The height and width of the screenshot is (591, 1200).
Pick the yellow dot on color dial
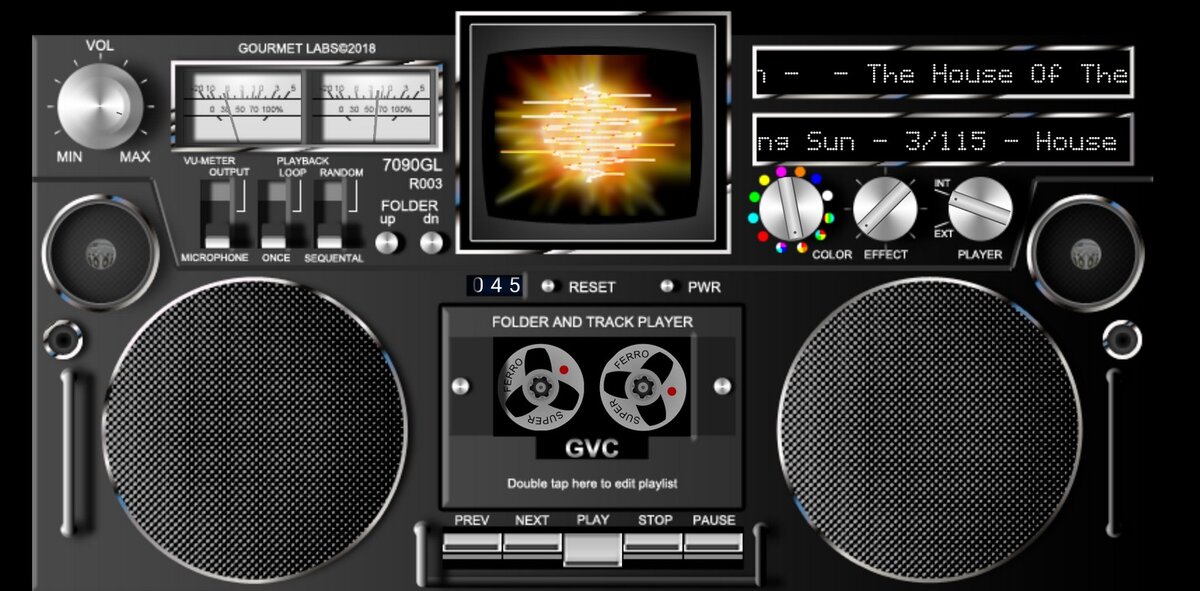pyautogui.click(x=765, y=181)
